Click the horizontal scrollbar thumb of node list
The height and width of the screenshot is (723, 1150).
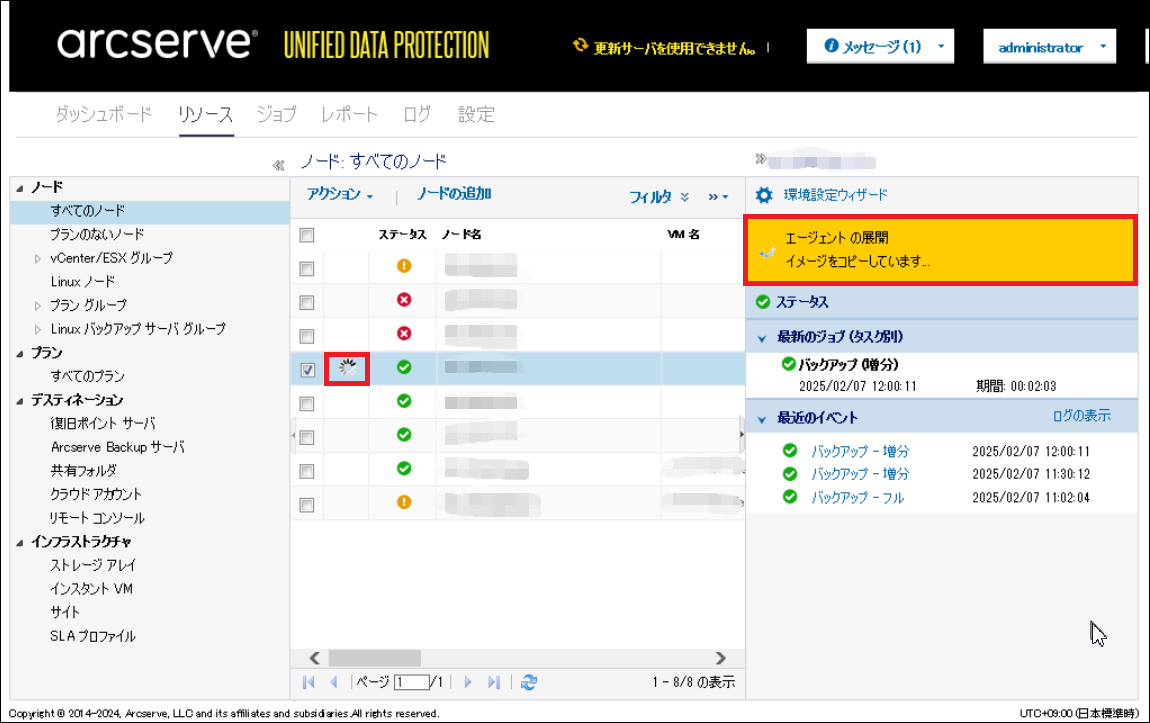point(374,658)
